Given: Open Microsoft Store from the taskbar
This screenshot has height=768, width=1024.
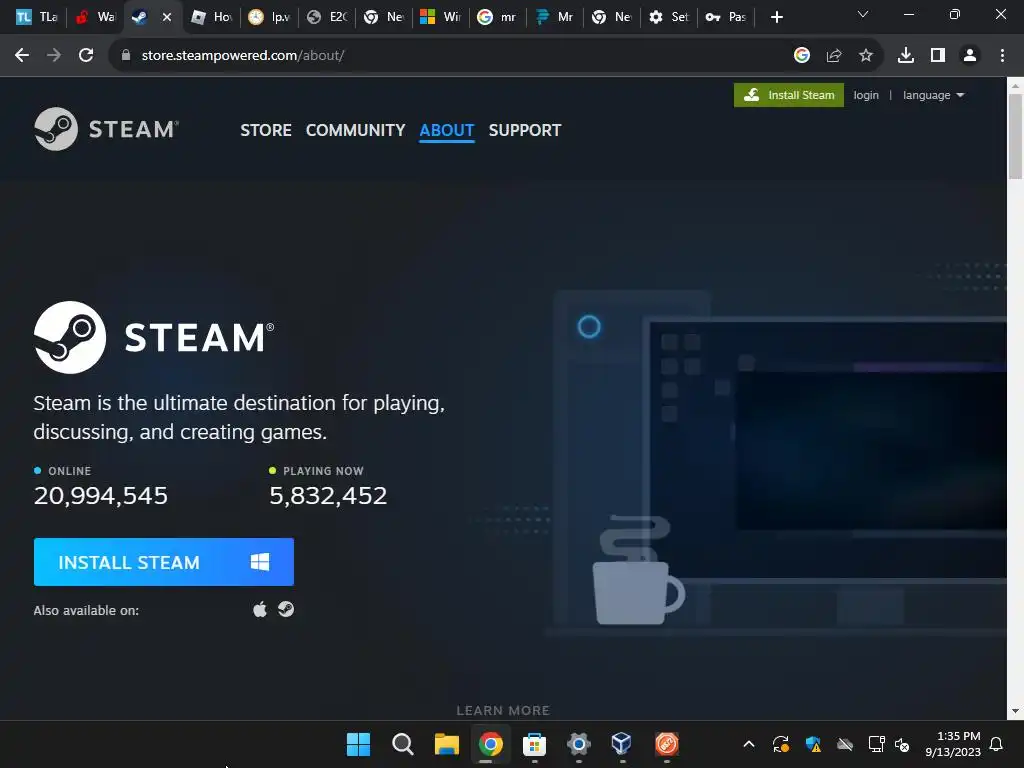Looking at the screenshot, I should tap(534, 744).
